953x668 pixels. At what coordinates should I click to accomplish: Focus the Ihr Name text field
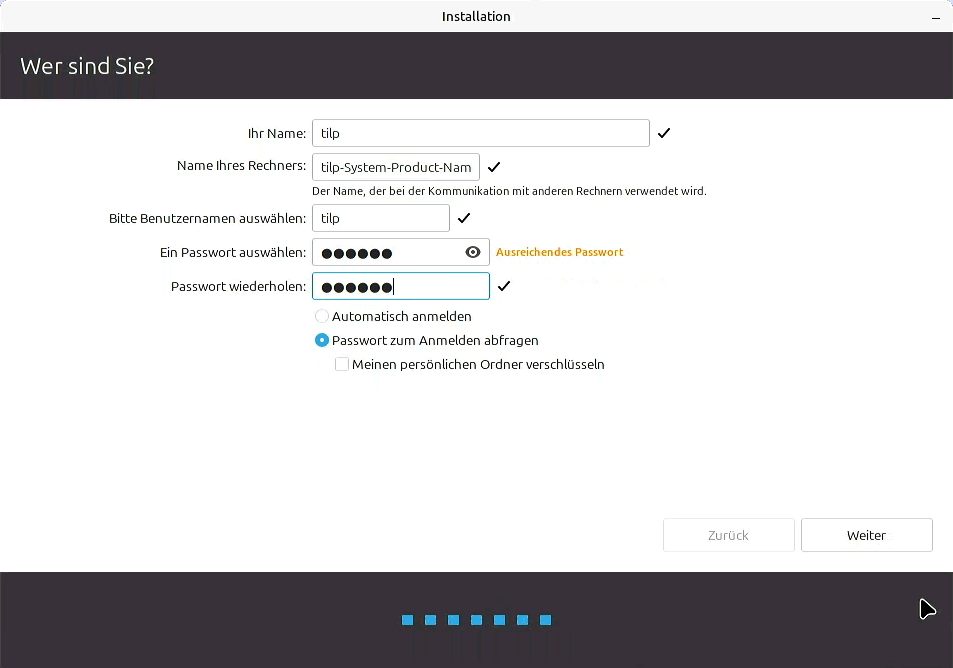click(480, 133)
